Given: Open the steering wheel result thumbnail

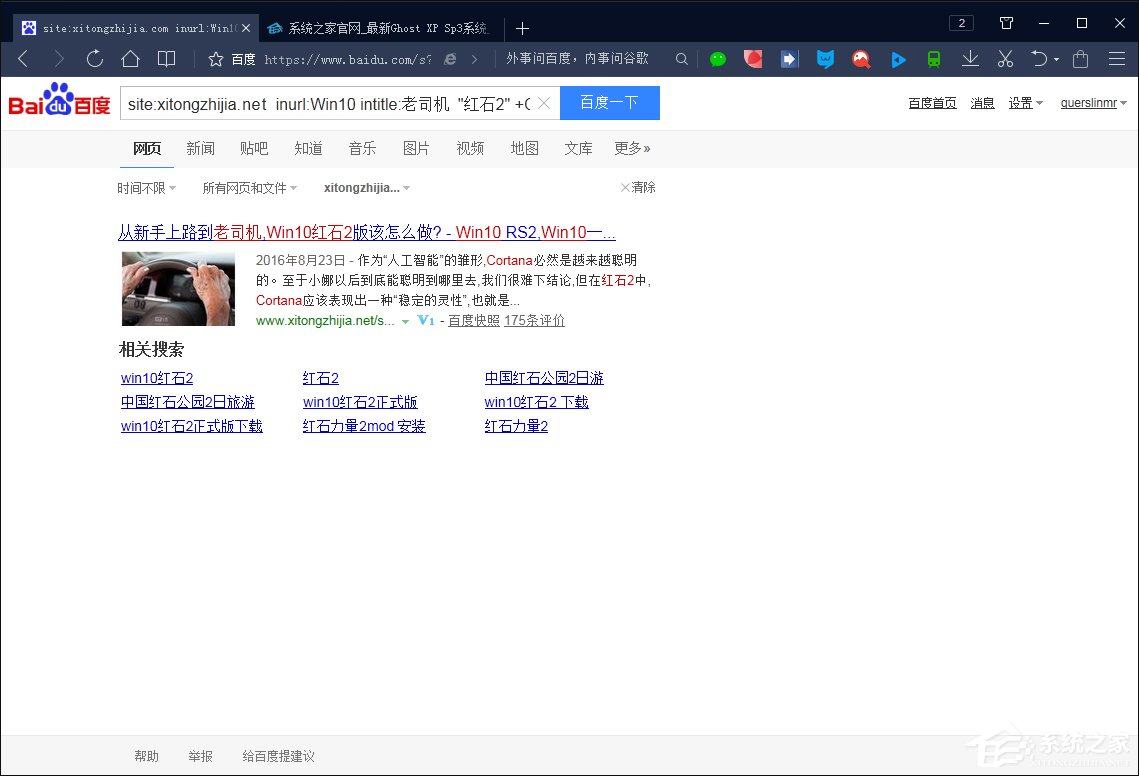Looking at the screenshot, I should point(178,288).
